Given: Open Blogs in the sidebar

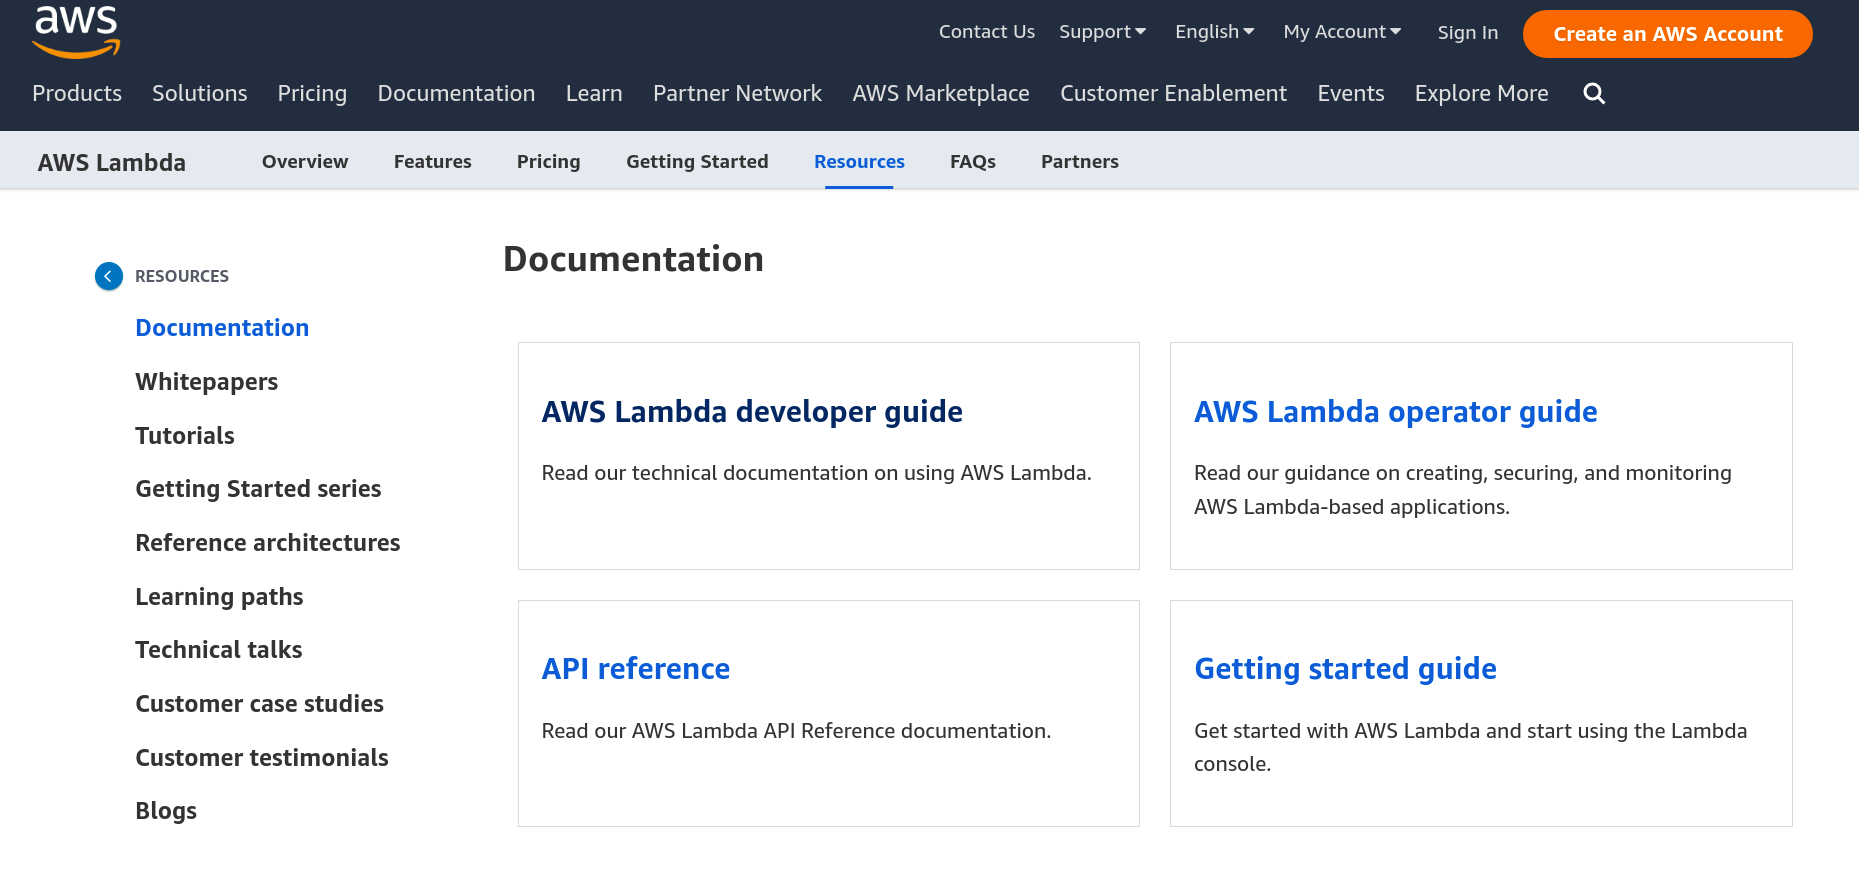Looking at the screenshot, I should (166, 811).
